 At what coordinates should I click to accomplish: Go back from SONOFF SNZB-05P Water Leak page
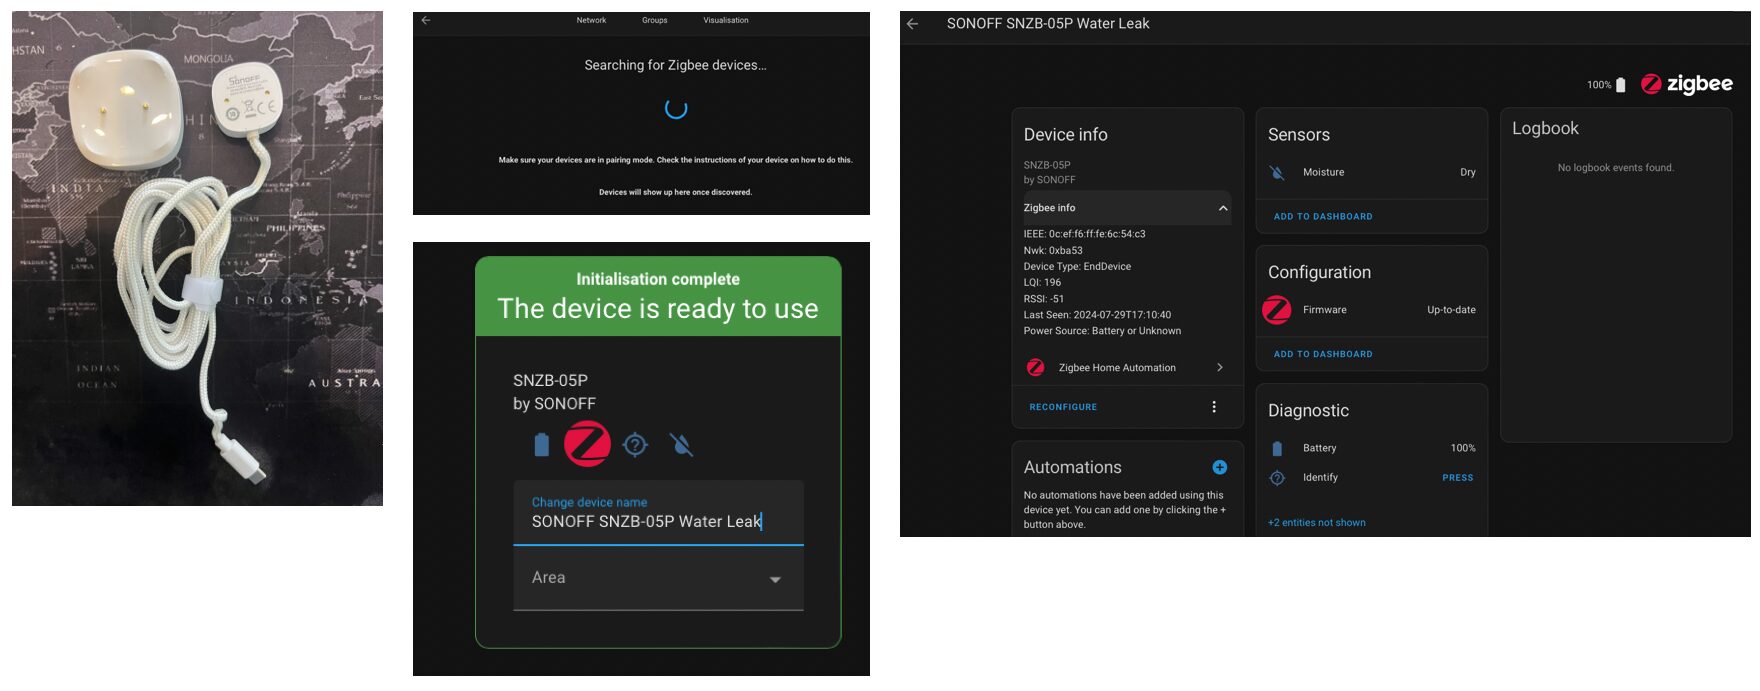tap(912, 24)
